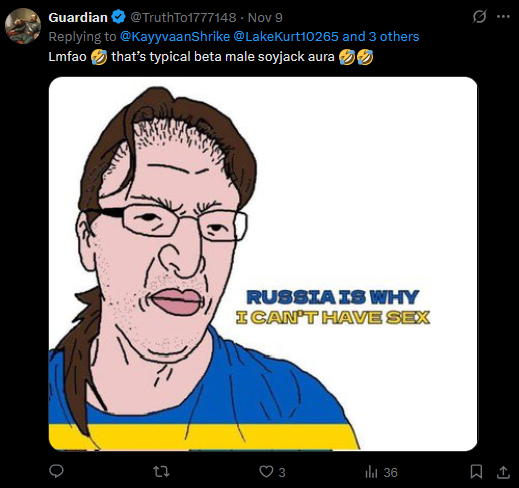Go to @LakeKurt10265's profile

pyautogui.click(x=286, y=37)
